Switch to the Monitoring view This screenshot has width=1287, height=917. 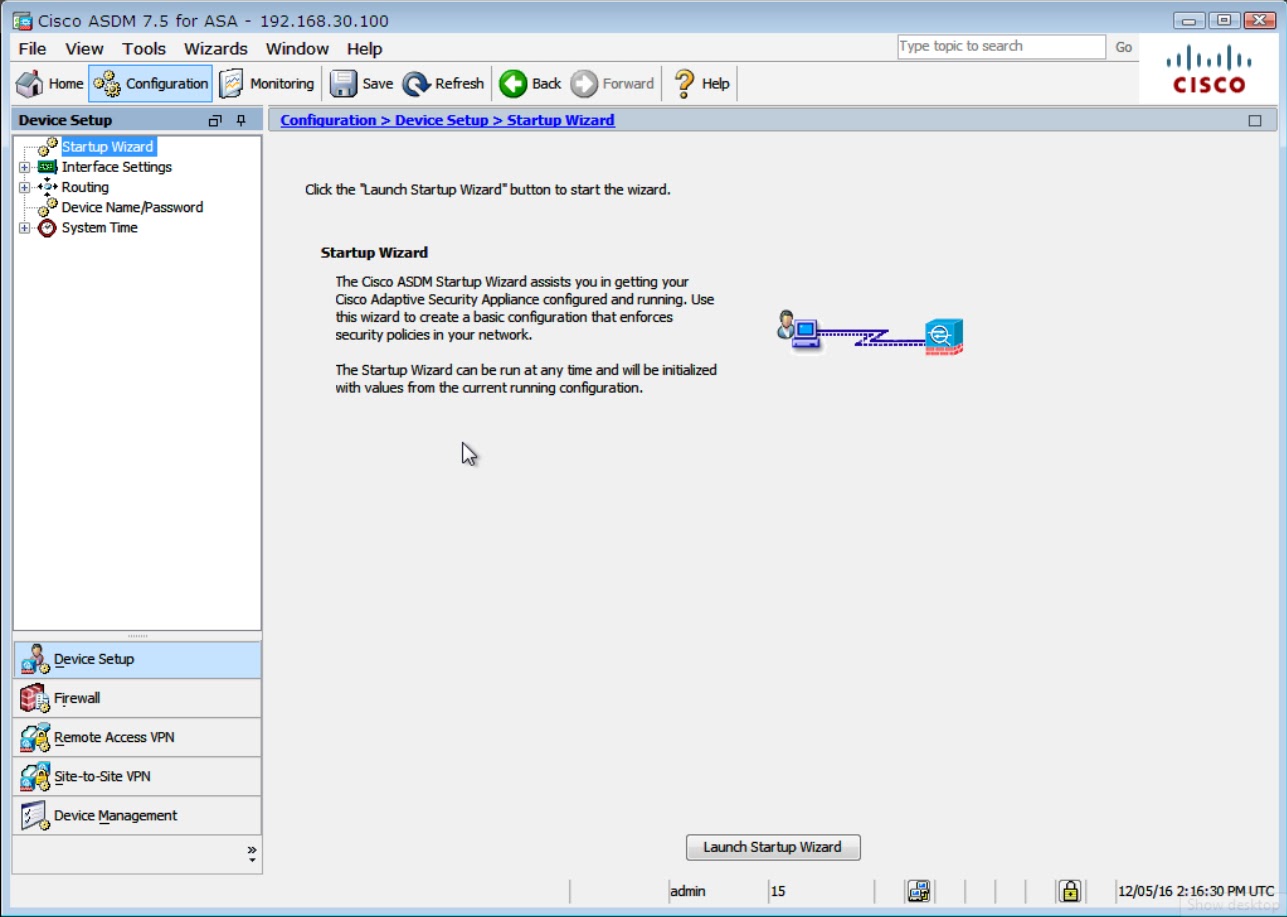pos(267,84)
